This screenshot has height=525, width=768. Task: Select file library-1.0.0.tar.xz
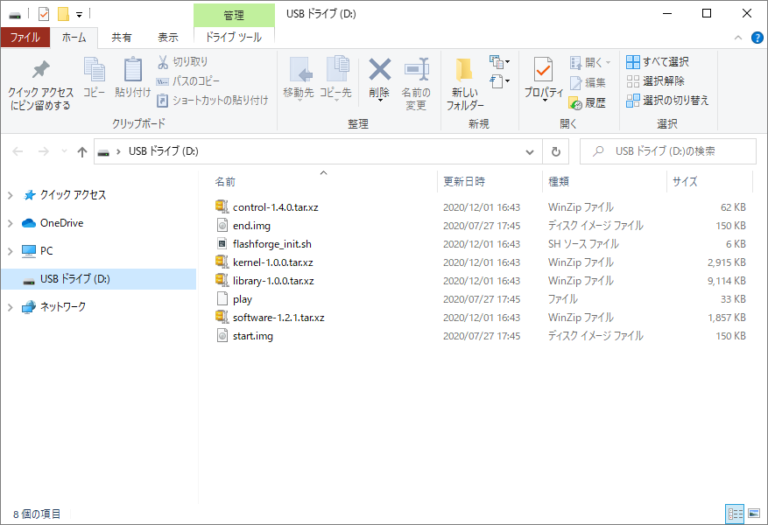[273, 281]
